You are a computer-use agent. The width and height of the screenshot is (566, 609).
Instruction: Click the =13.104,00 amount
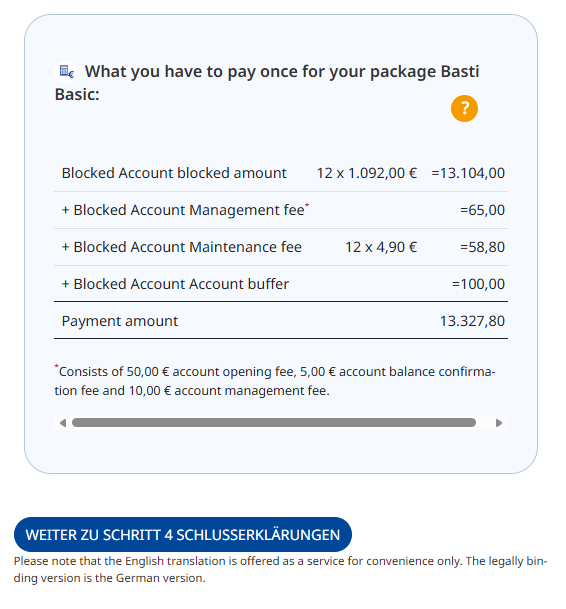point(468,173)
